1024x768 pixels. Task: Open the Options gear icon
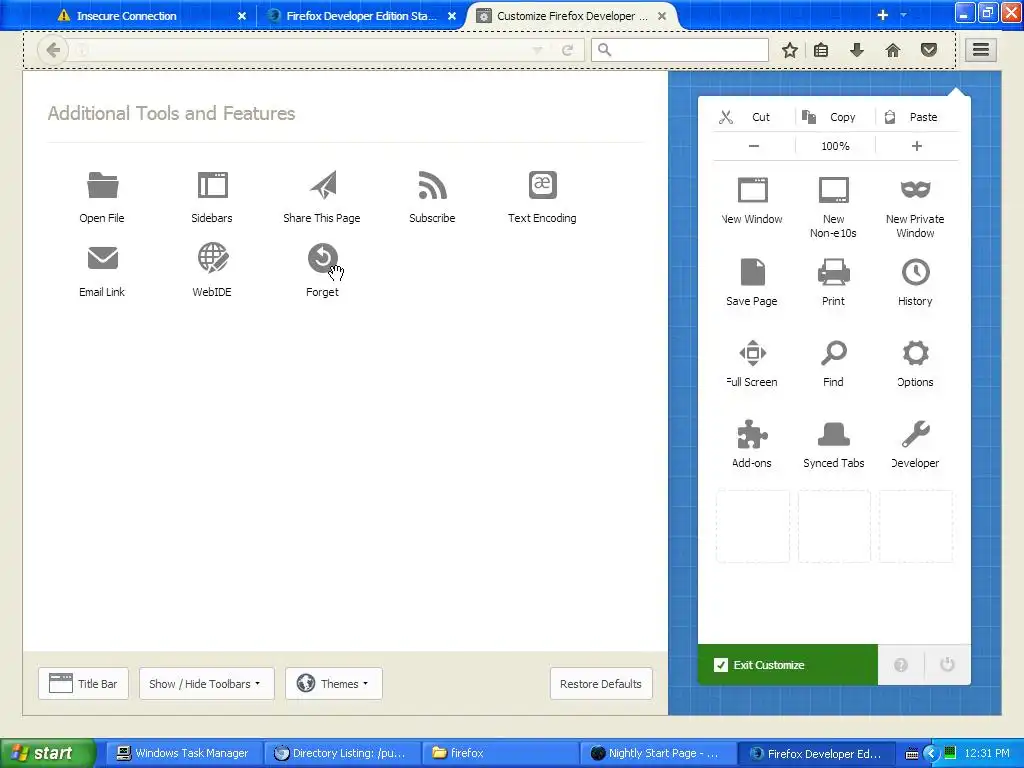916,353
